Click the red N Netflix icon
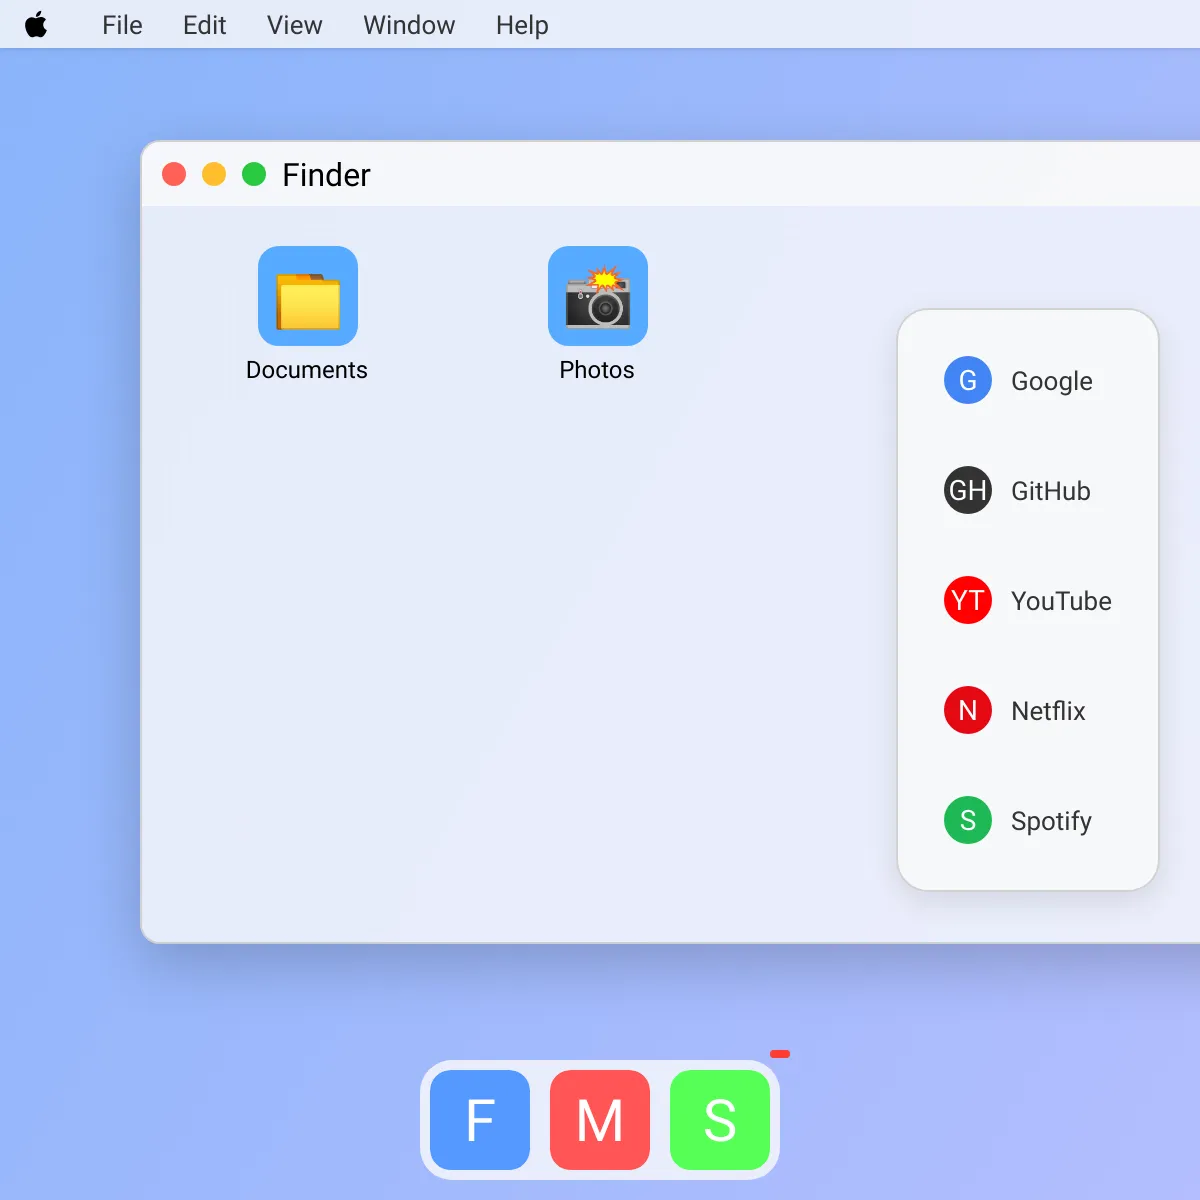This screenshot has height=1200, width=1200. click(968, 710)
